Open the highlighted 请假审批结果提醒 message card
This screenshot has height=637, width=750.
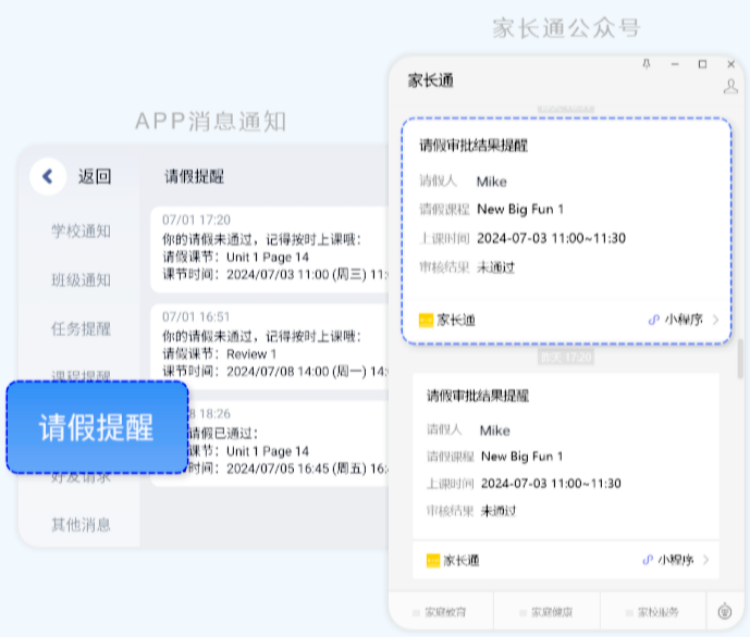[x=567, y=231]
